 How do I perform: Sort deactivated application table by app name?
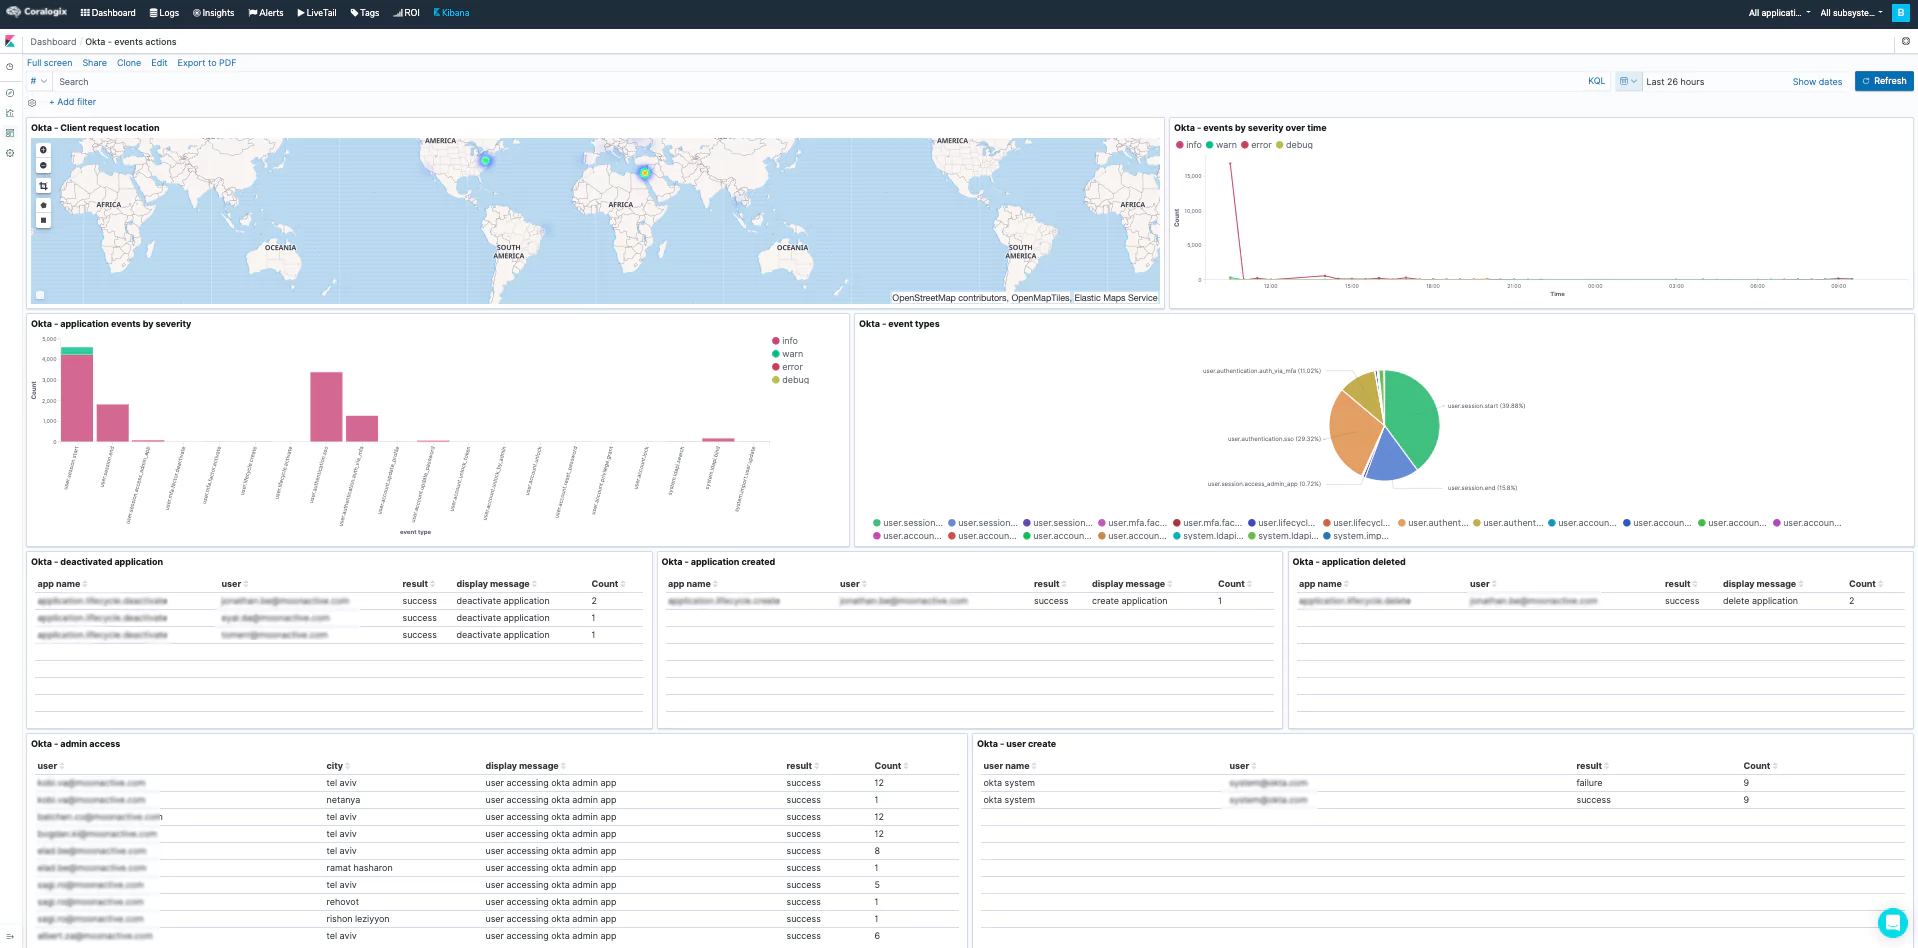pyautogui.click(x=62, y=584)
